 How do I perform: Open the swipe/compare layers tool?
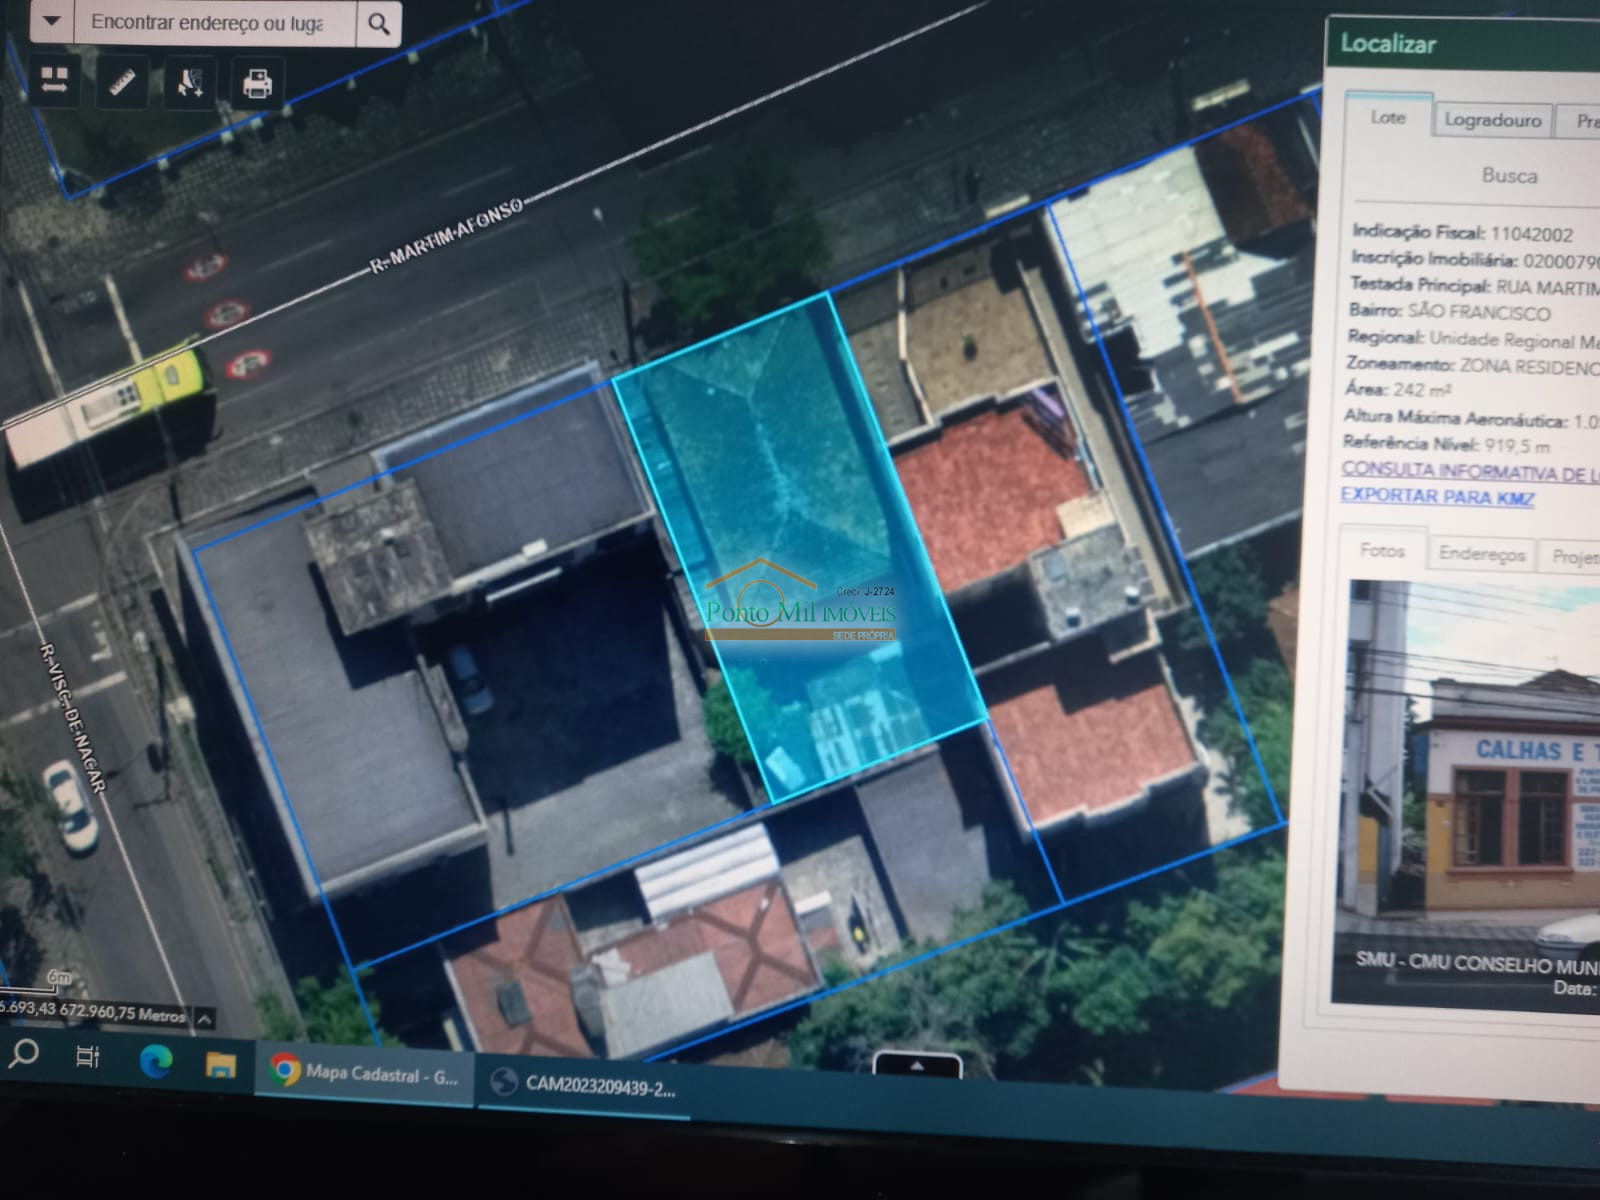point(54,82)
